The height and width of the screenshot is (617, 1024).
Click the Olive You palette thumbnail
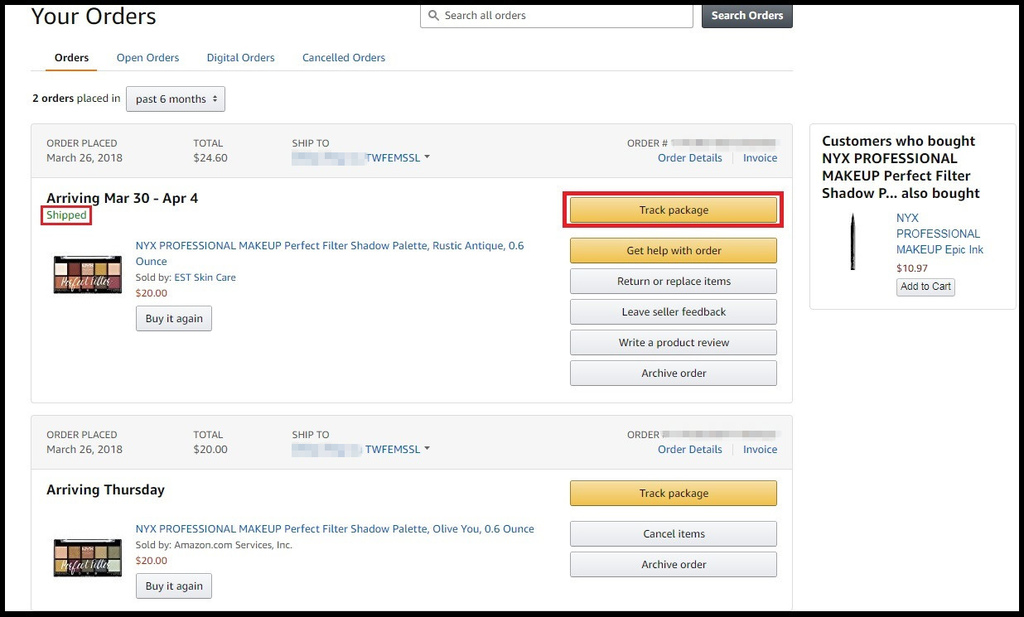click(87, 558)
